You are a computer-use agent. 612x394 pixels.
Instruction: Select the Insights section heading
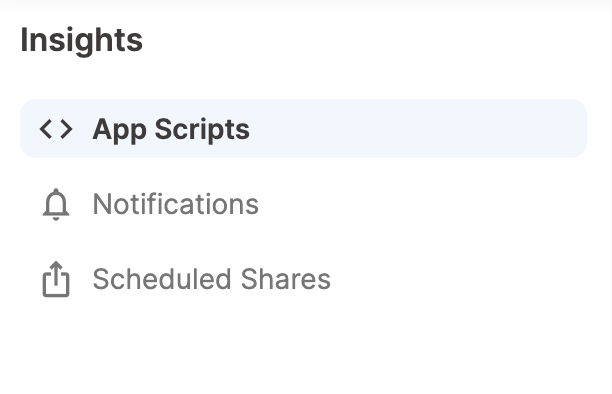point(82,40)
